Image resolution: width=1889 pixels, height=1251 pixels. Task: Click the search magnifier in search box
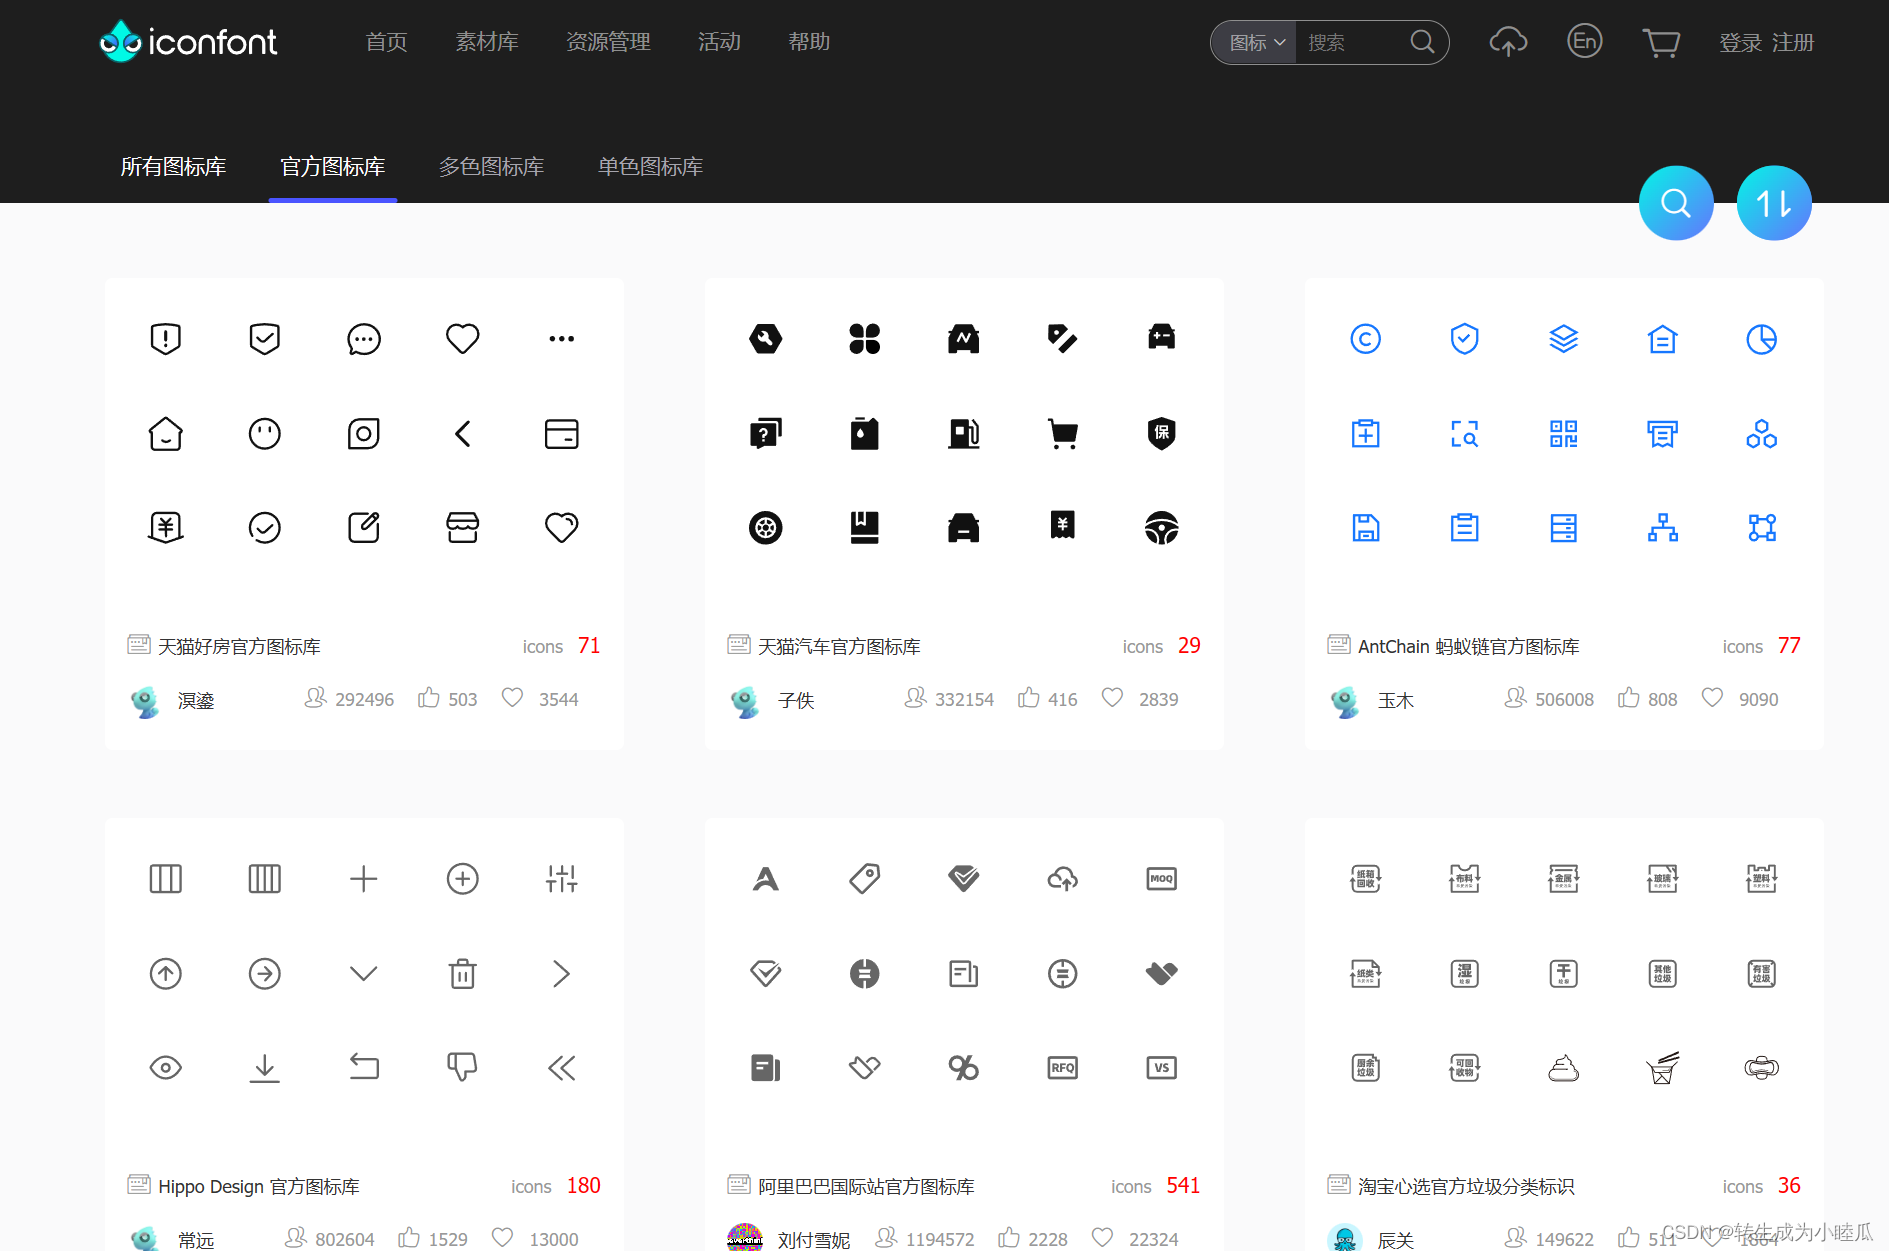1422,42
